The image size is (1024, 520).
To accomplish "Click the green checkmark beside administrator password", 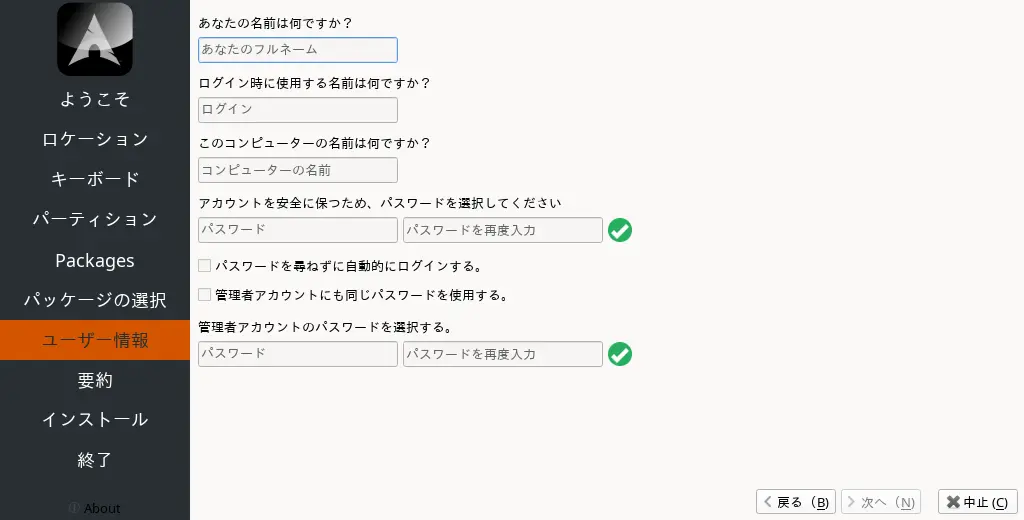I will 620,354.
